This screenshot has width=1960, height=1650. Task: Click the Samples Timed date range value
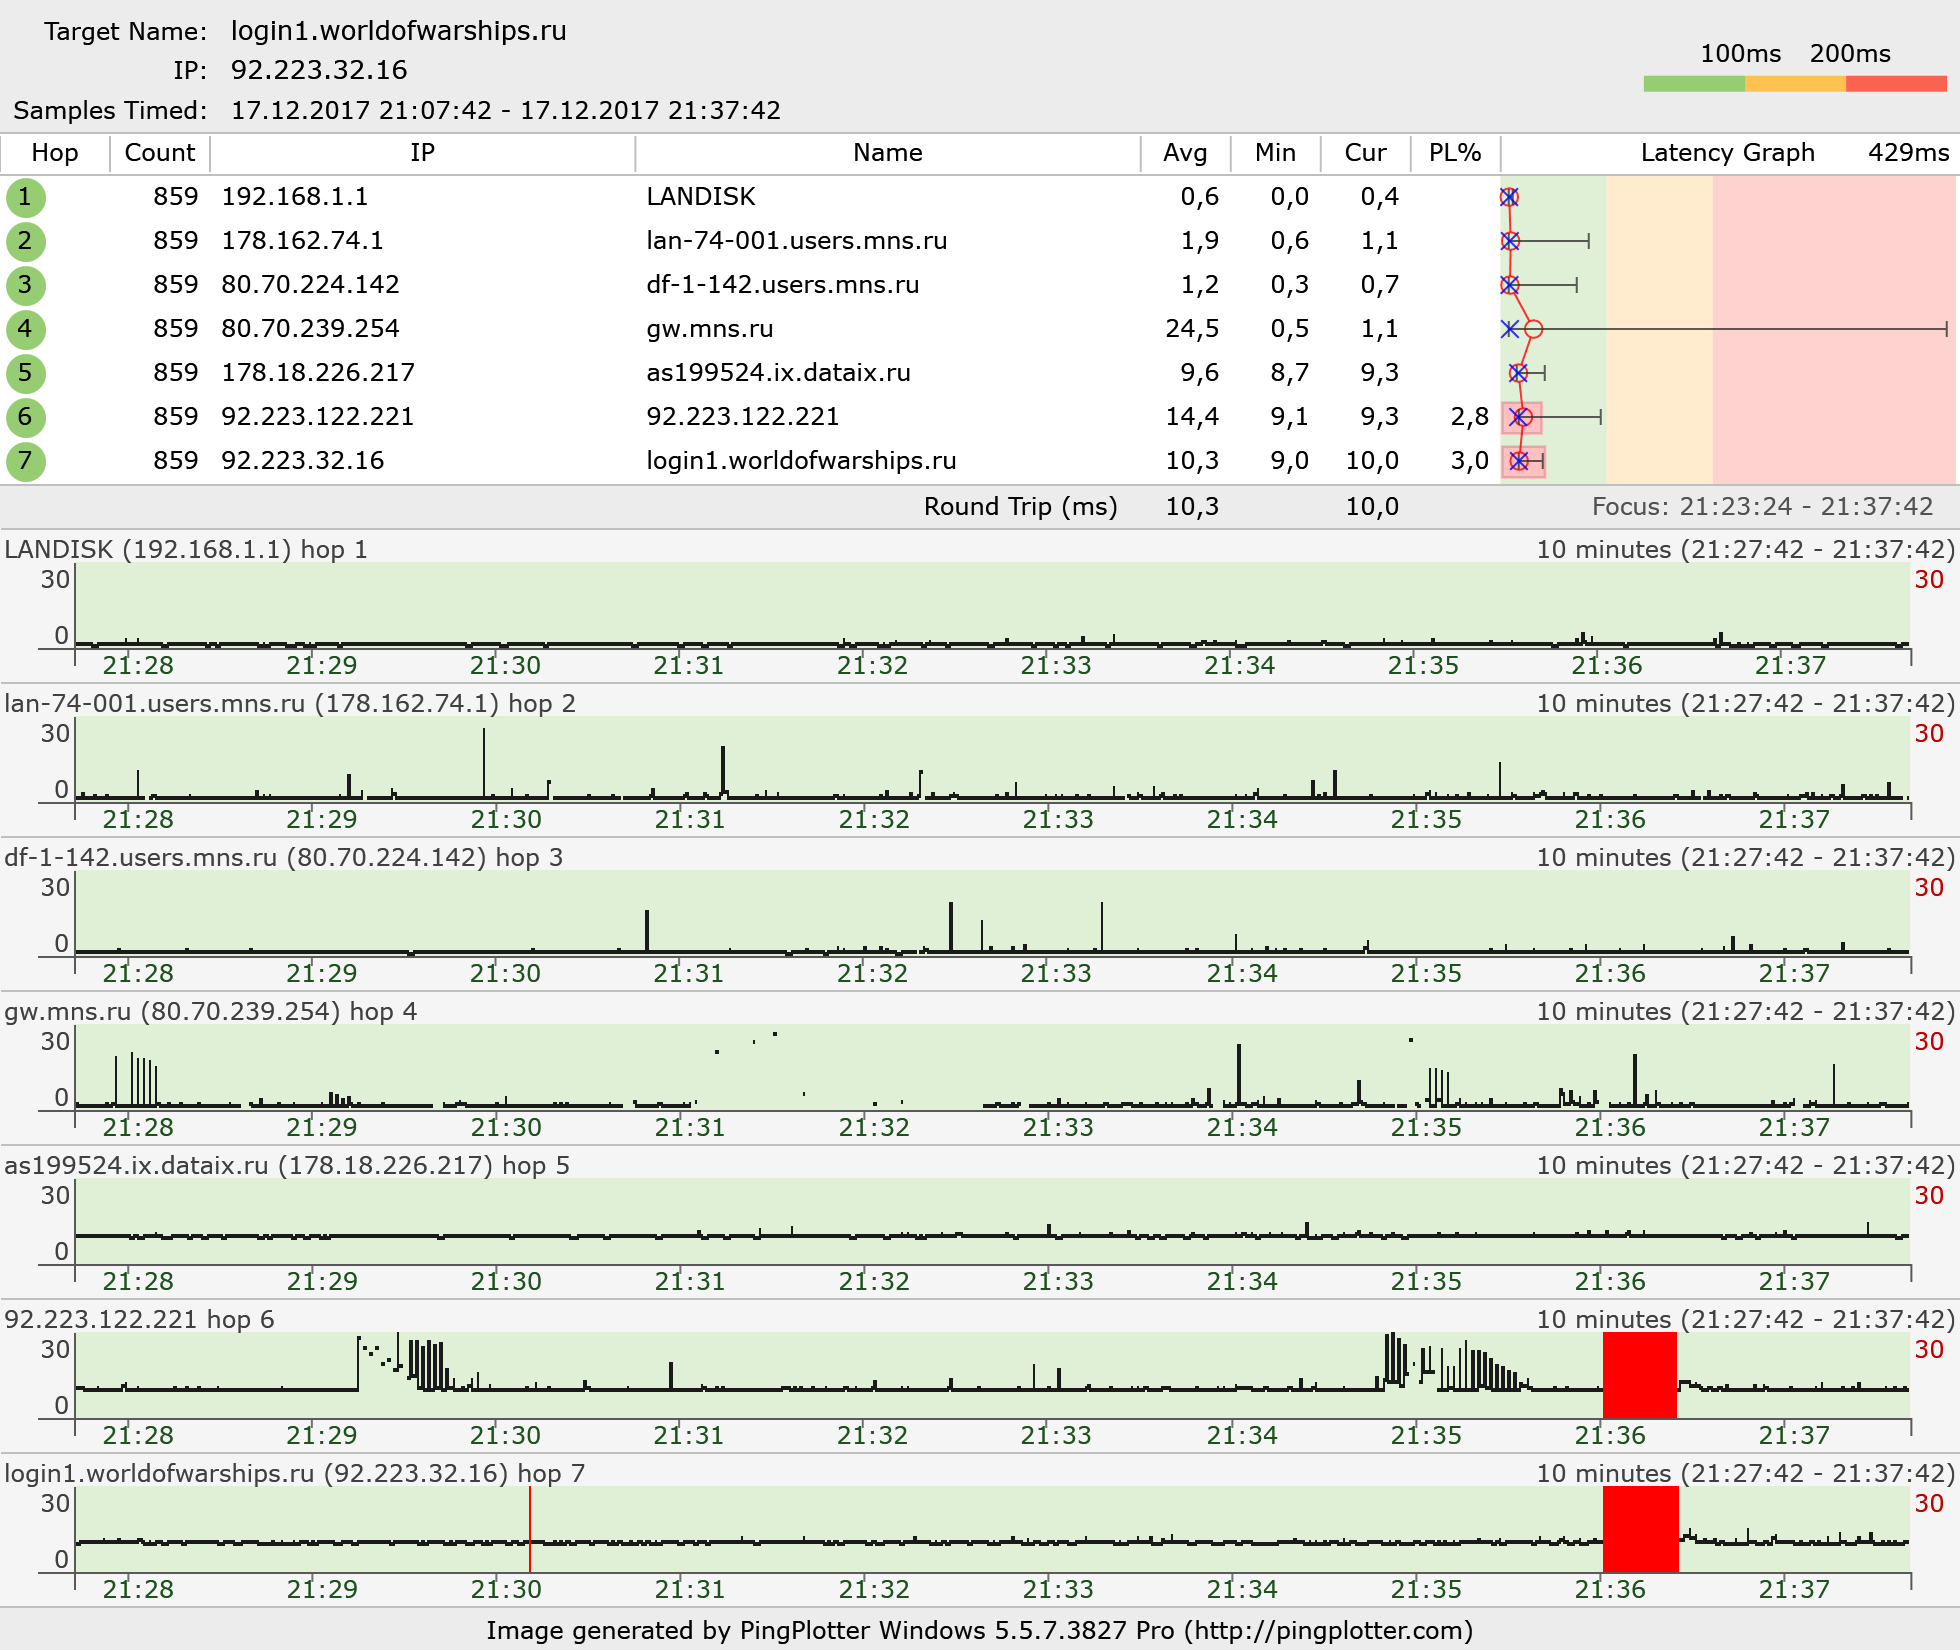click(506, 110)
